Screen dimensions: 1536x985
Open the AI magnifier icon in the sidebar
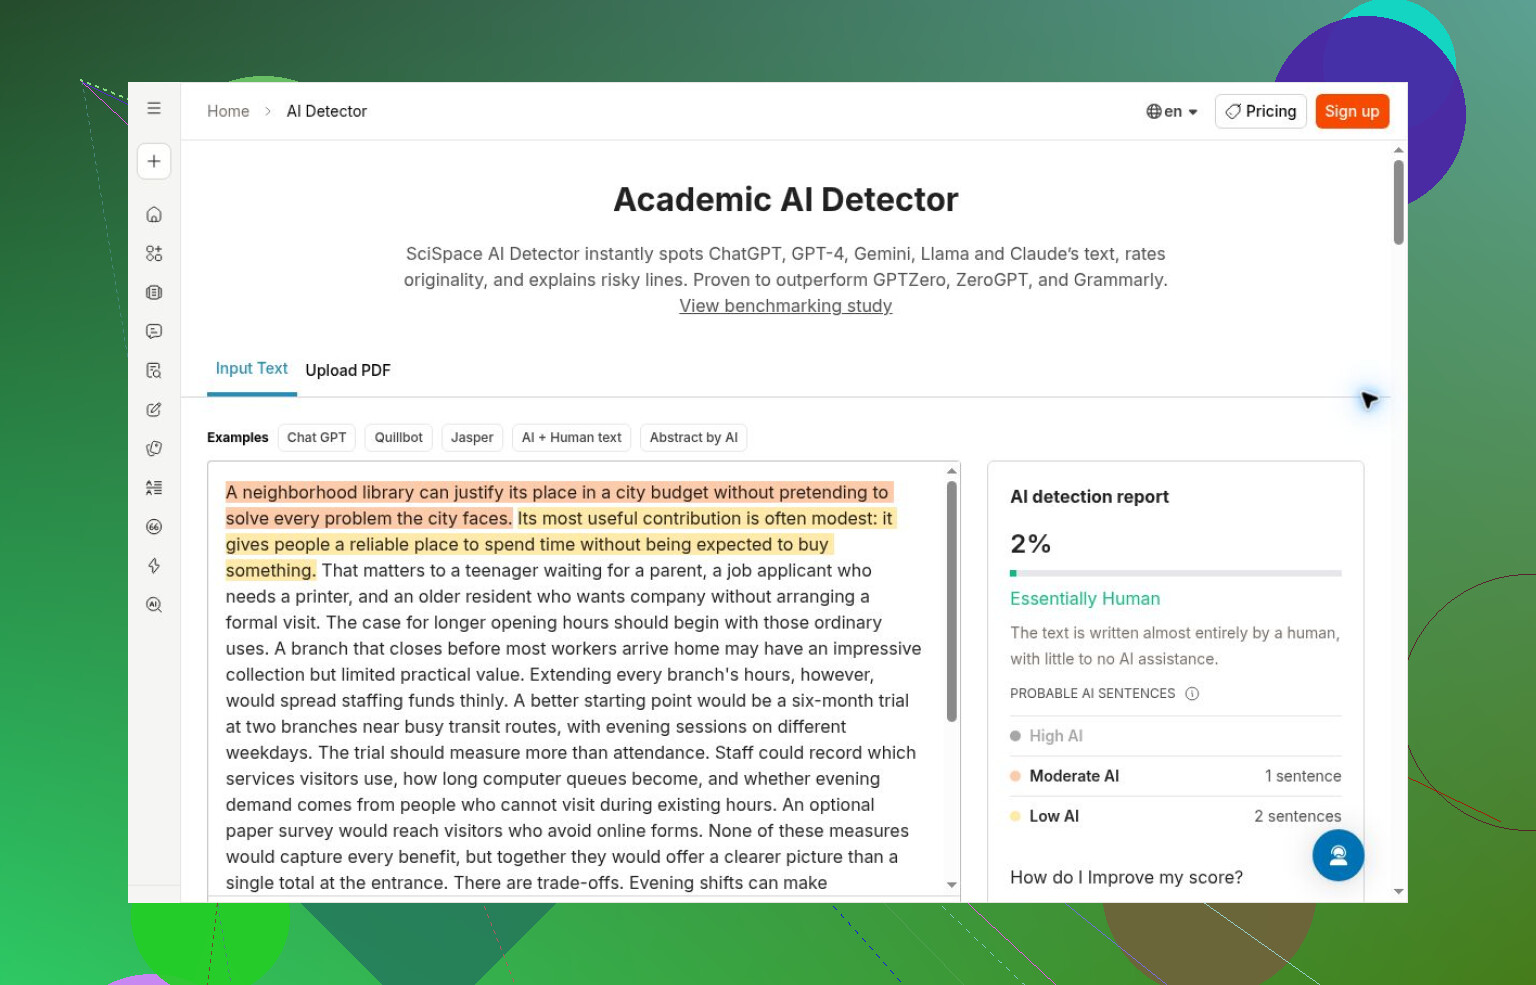pyautogui.click(x=154, y=604)
